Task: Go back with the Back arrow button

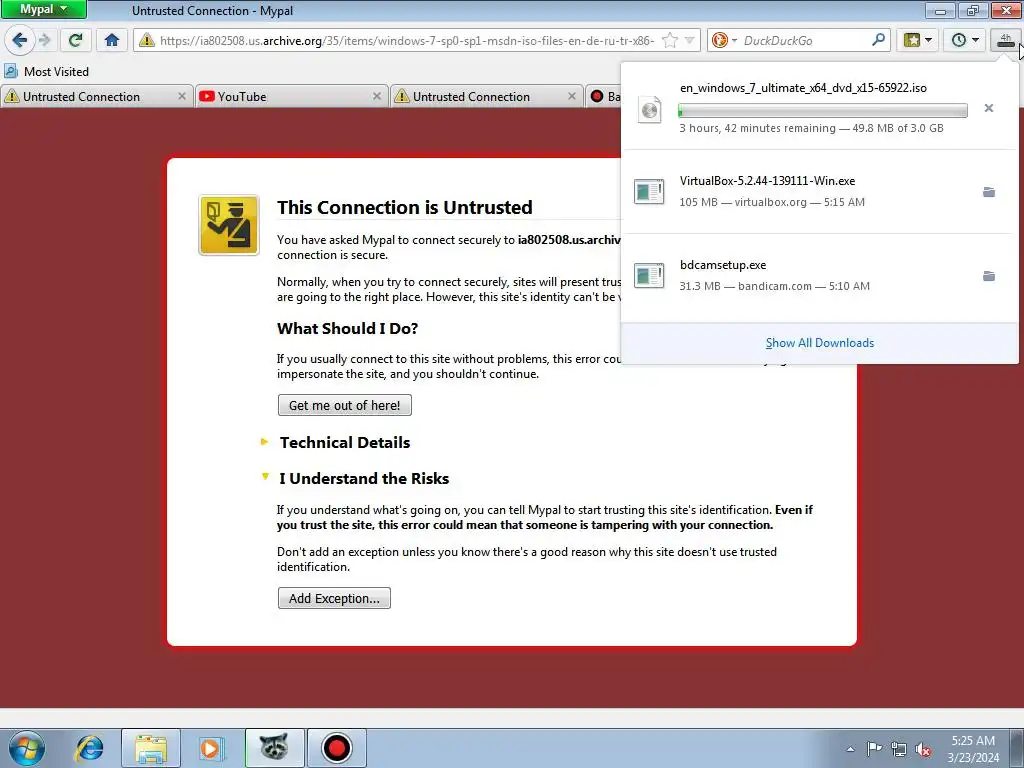Action: point(20,40)
